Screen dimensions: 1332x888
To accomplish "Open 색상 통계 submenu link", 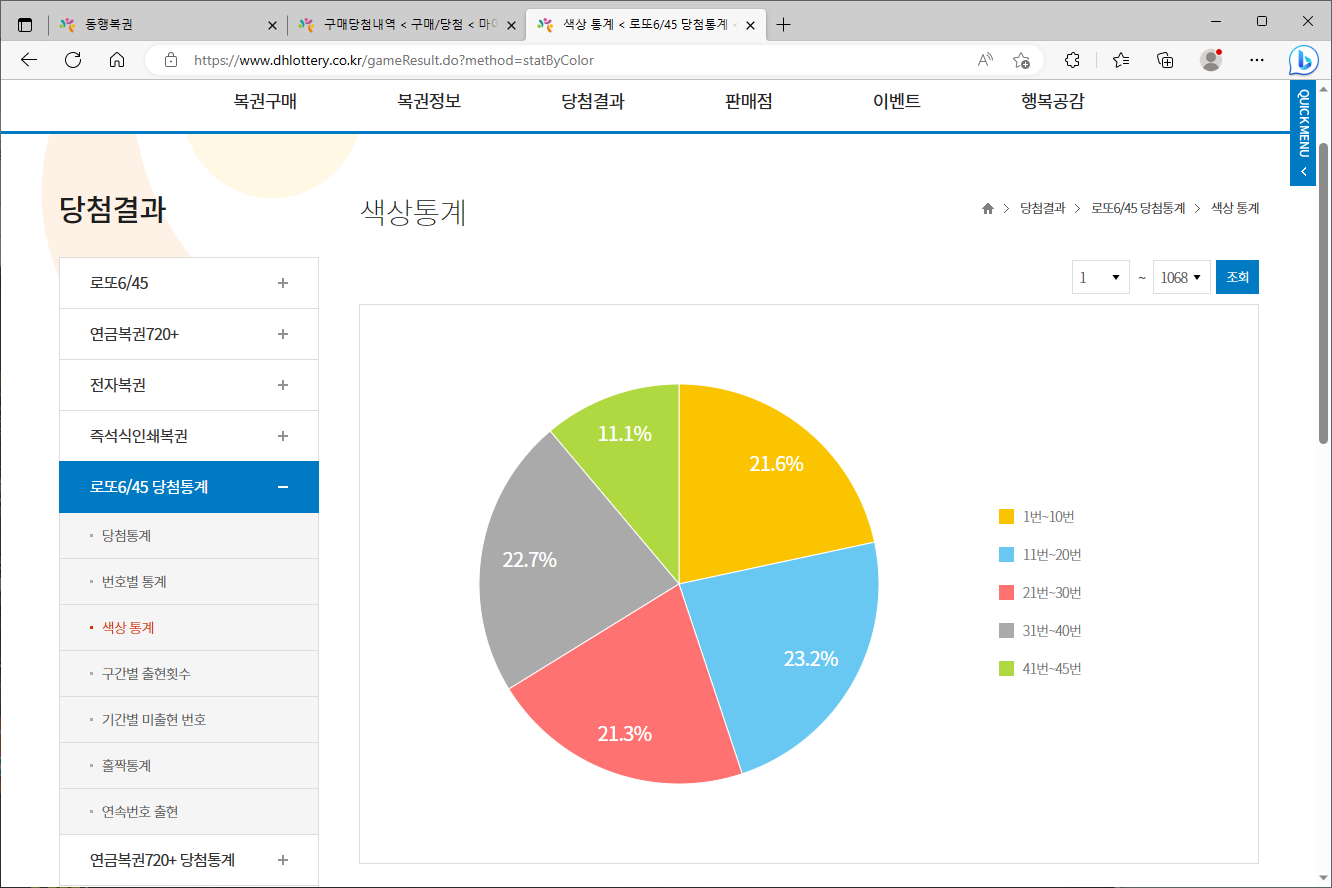I will (x=128, y=628).
